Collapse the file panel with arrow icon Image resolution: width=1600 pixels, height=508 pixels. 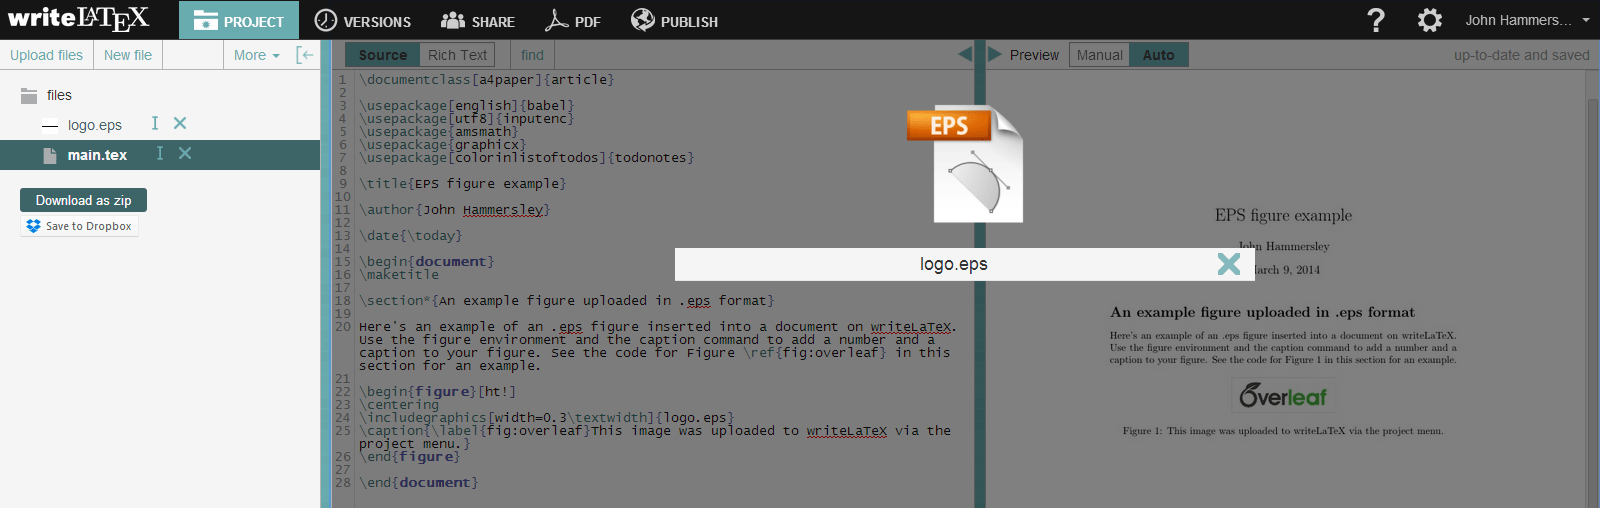(x=305, y=55)
